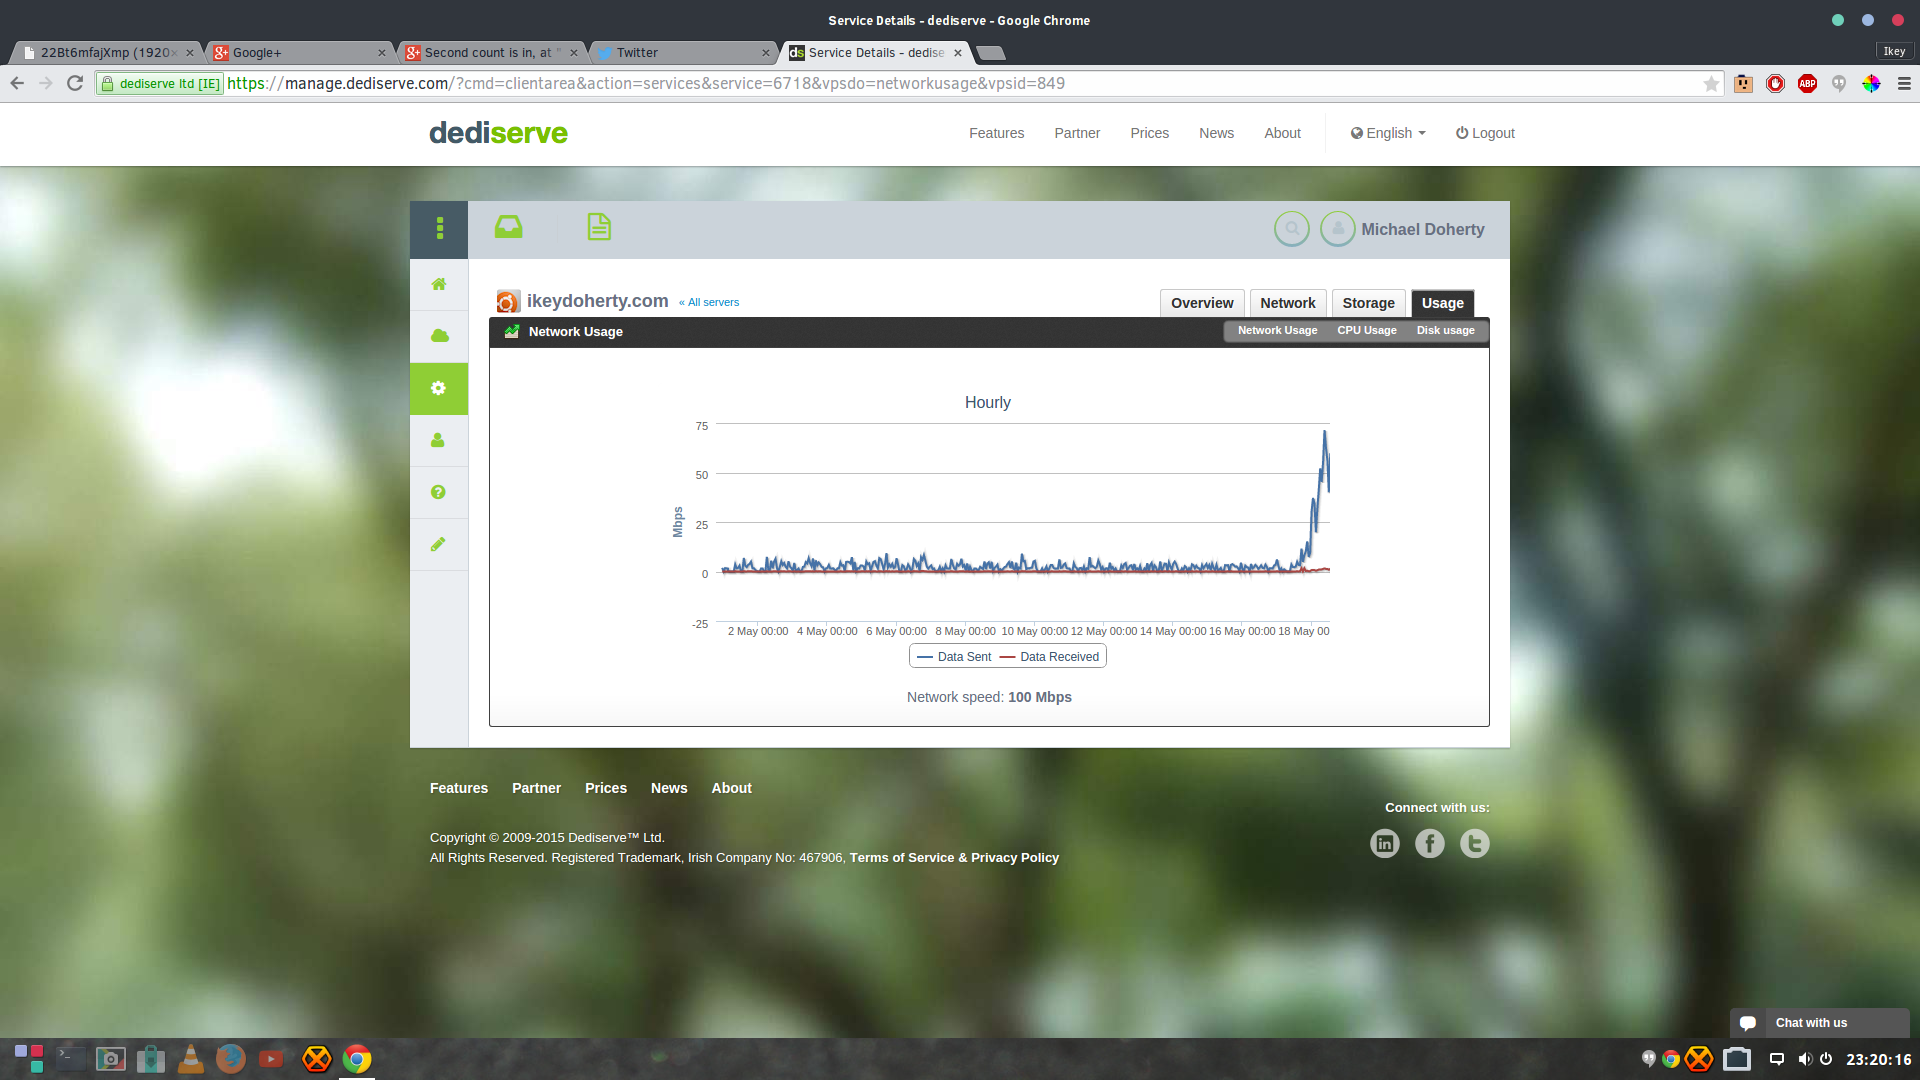Screen dimensions: 1920x1080
Task: Select the Disk usage sub-tab
Action: pos(1445,330)
